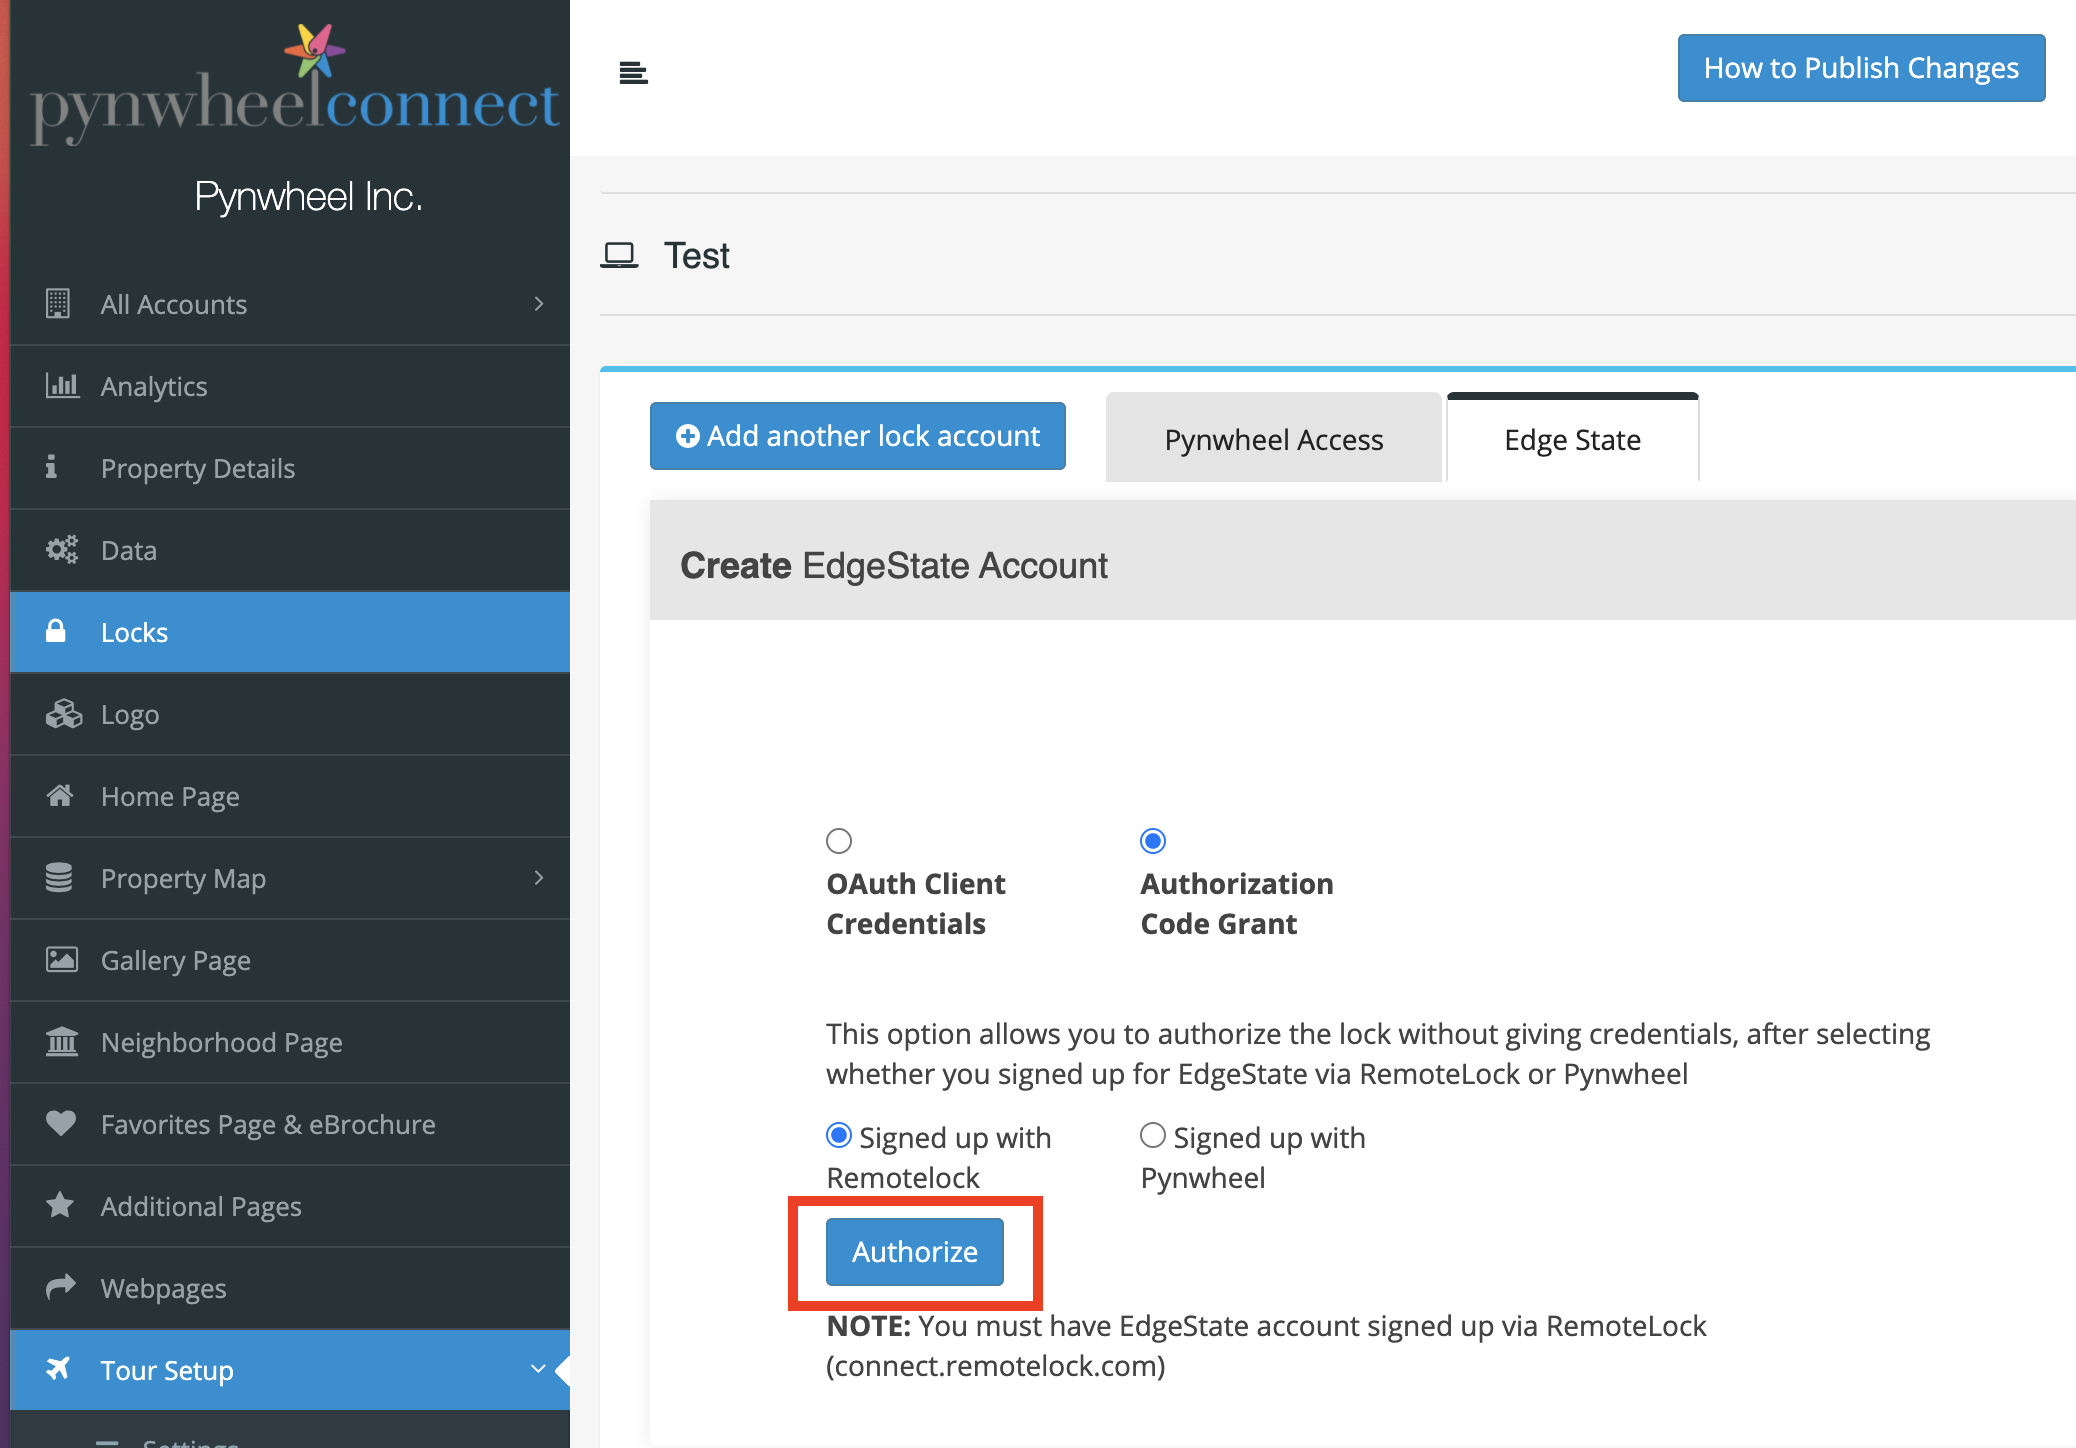Click the Favorites Page heart icon
This screenshot has width=2076, height=1448.
pyautogui.click(x=60, y=1124)
